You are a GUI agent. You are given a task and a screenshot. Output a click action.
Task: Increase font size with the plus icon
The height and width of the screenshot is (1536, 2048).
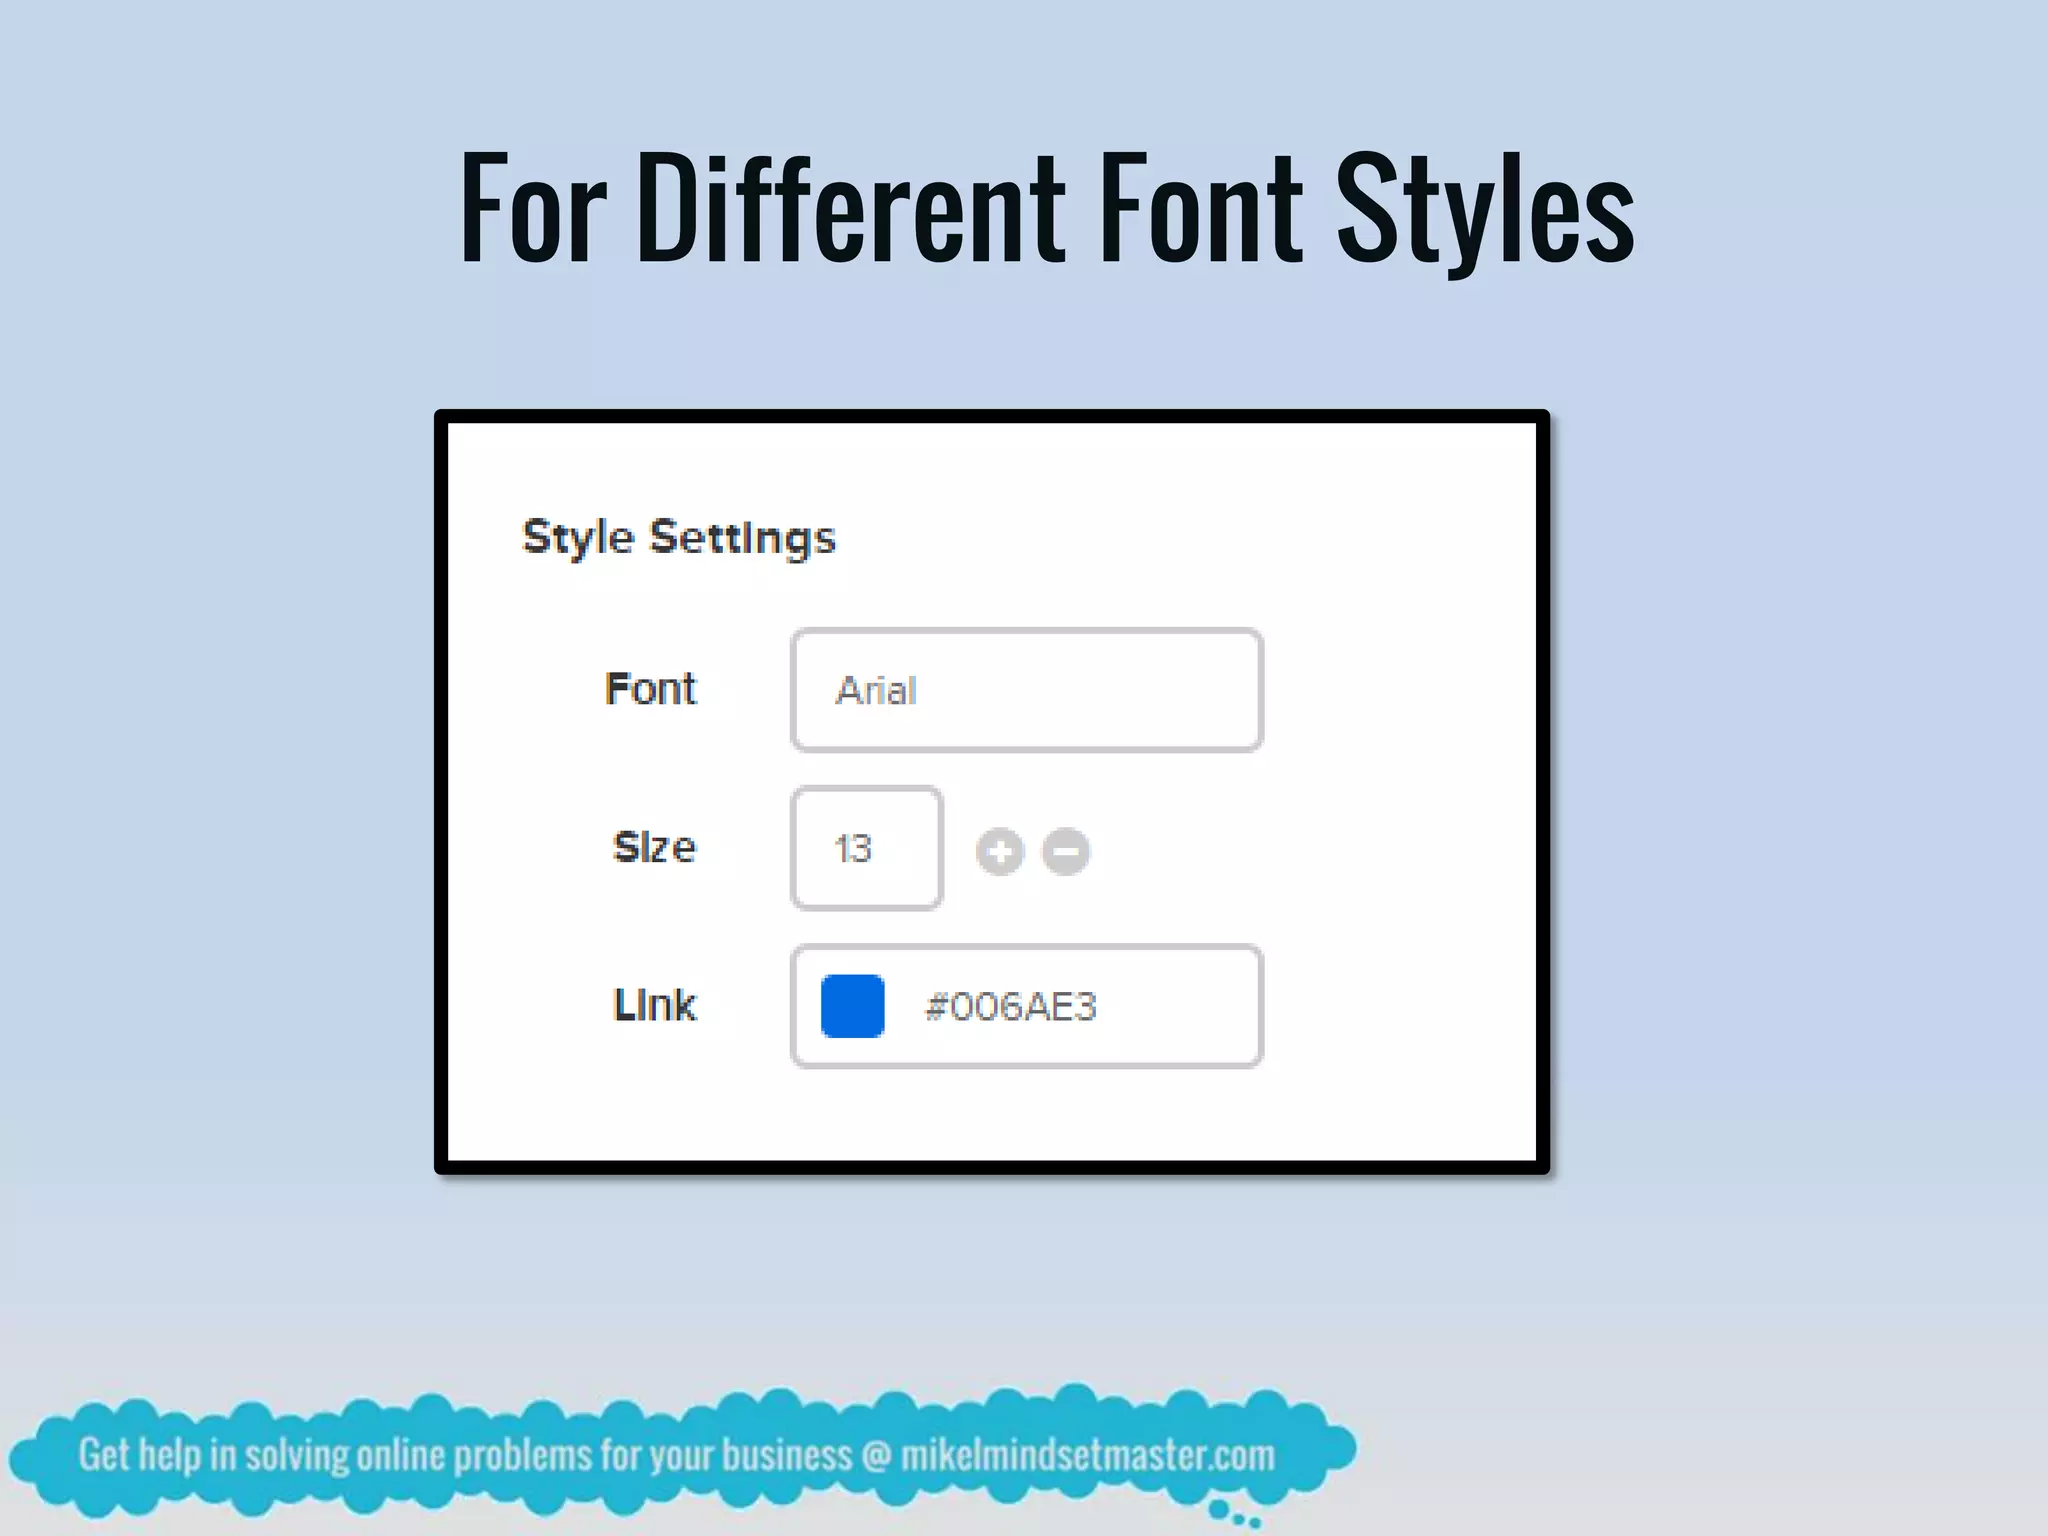coord(1000,852)
